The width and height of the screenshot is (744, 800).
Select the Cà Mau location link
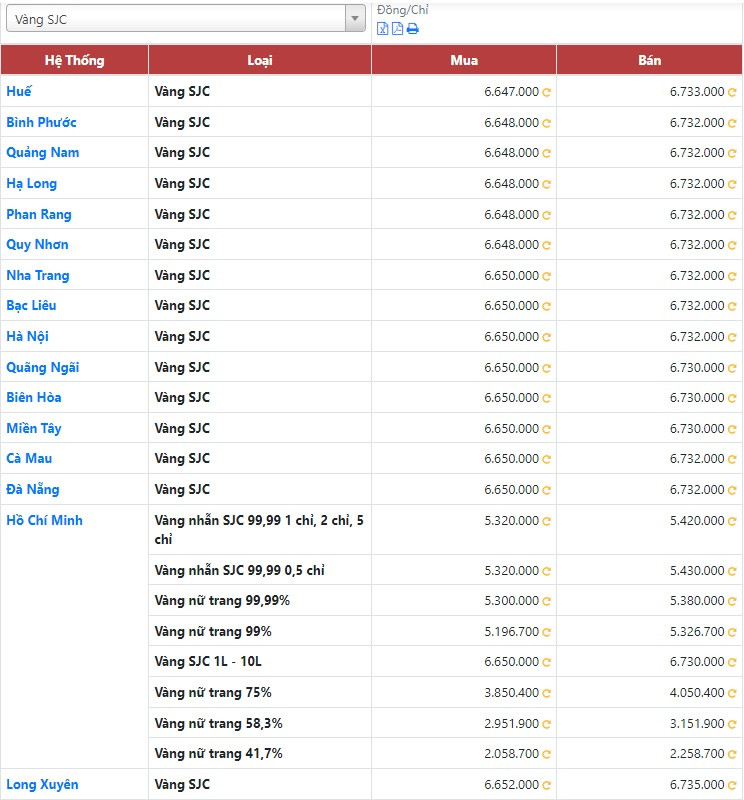29,458
